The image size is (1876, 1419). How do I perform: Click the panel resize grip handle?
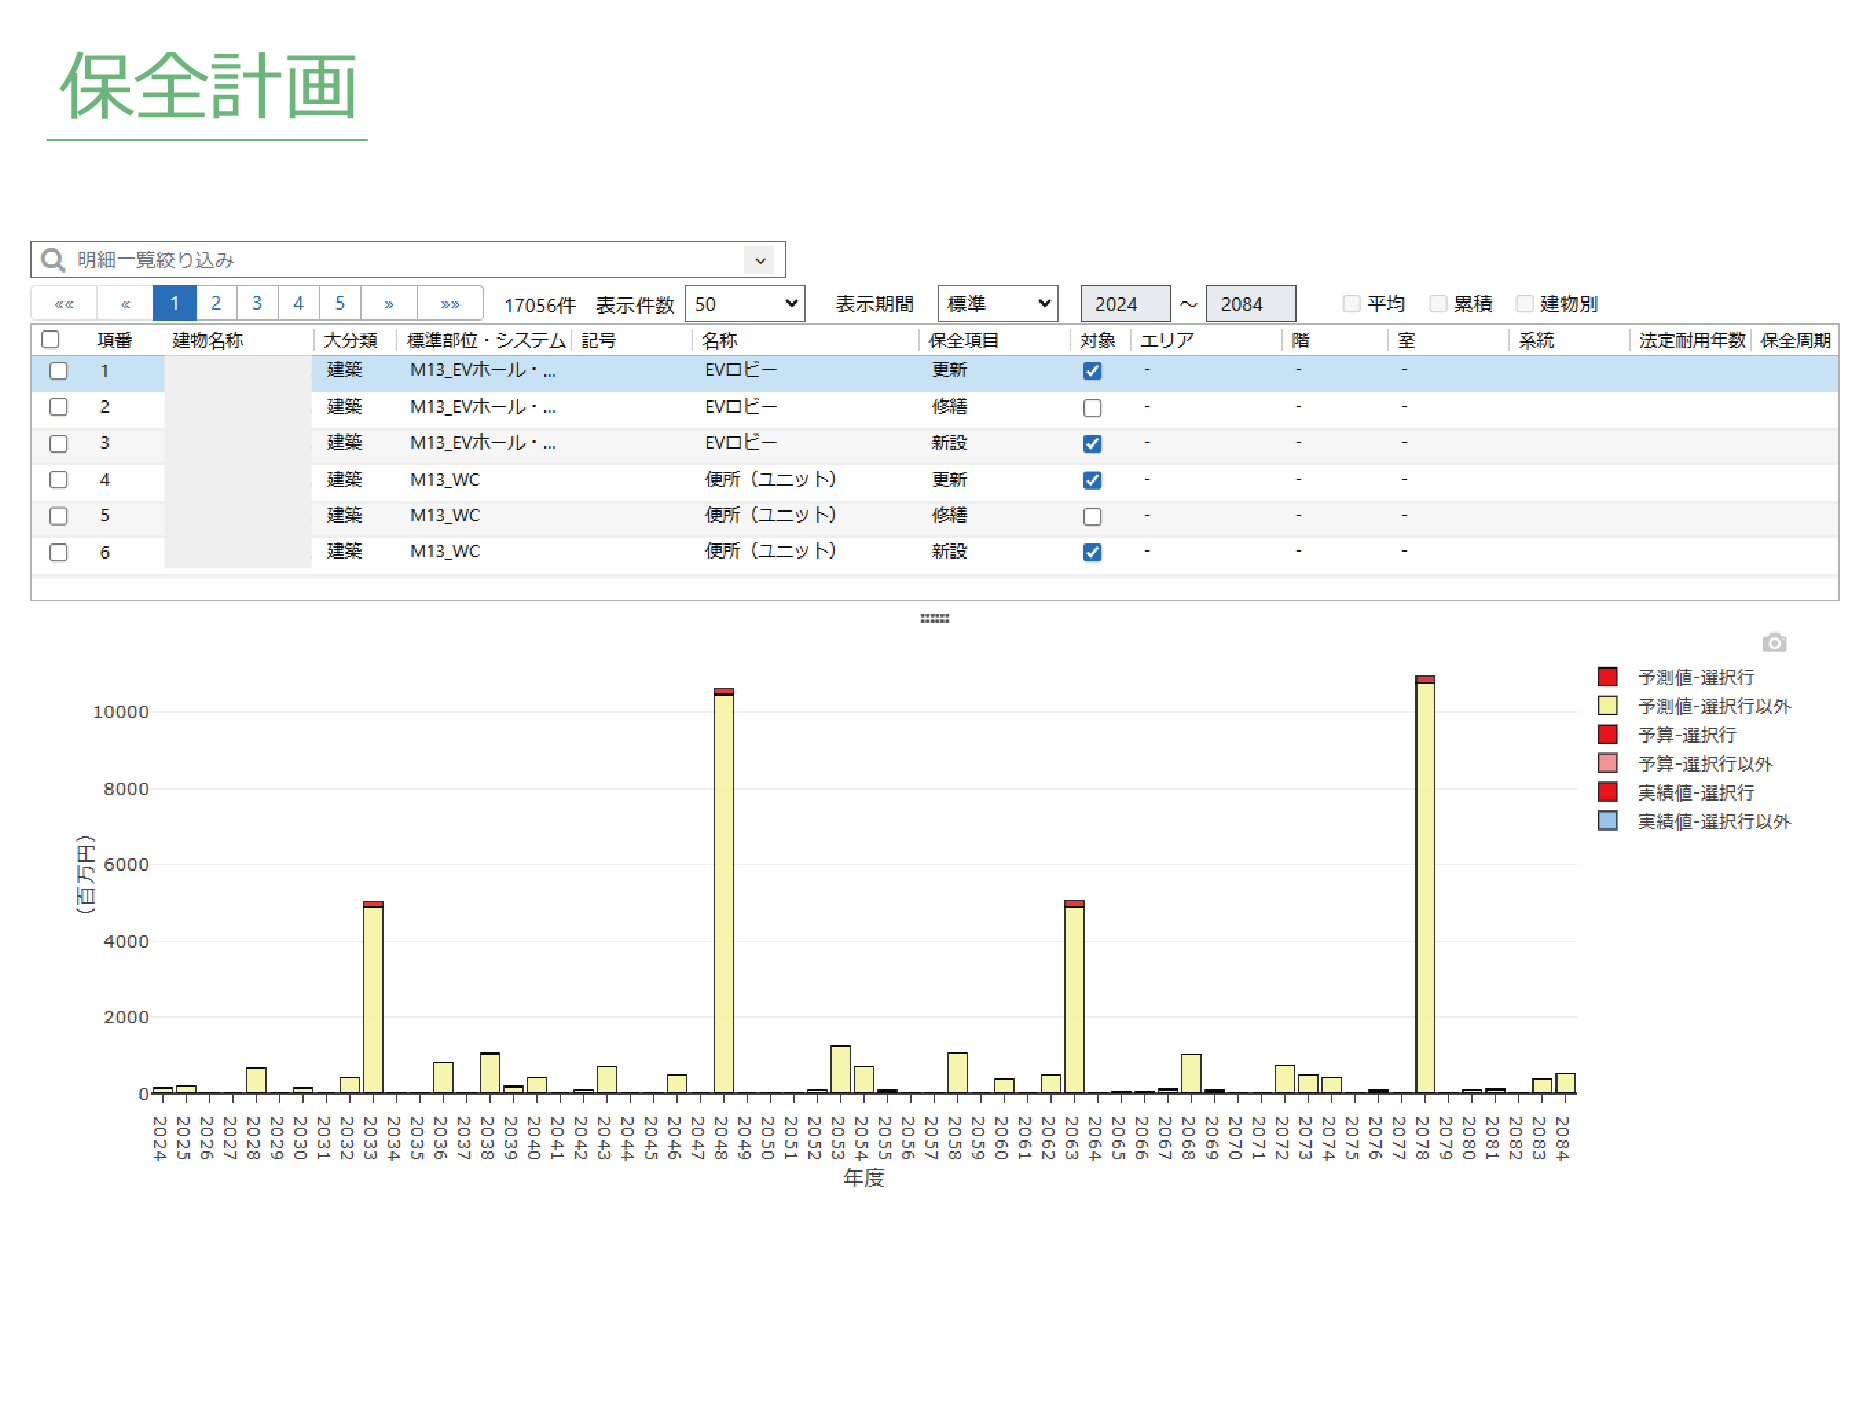coord(934,619)
